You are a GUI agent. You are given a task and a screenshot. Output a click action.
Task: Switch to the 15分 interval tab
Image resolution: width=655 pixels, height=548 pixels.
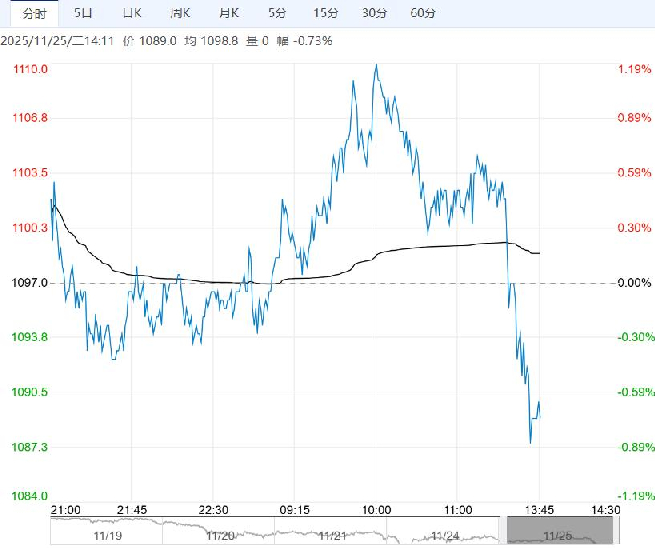[325, 13]
